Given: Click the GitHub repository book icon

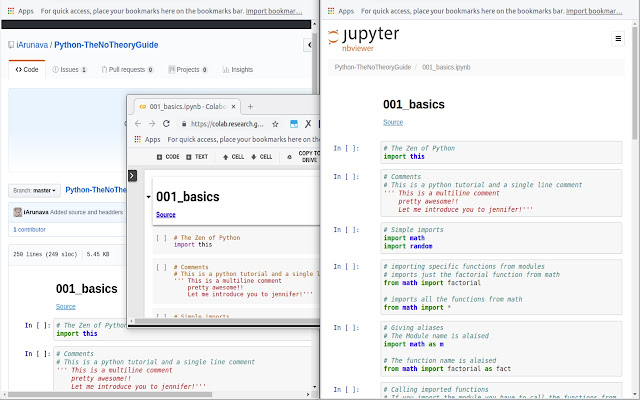Looking at the screenshot, I should [11, 45].
